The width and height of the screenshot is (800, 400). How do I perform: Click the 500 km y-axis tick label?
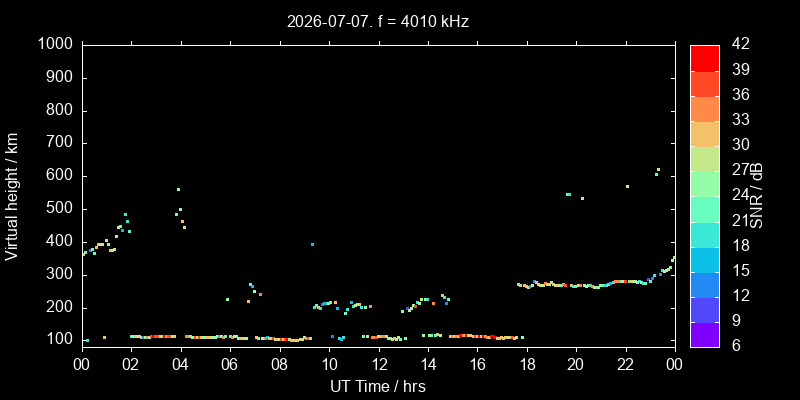(61, 209)
